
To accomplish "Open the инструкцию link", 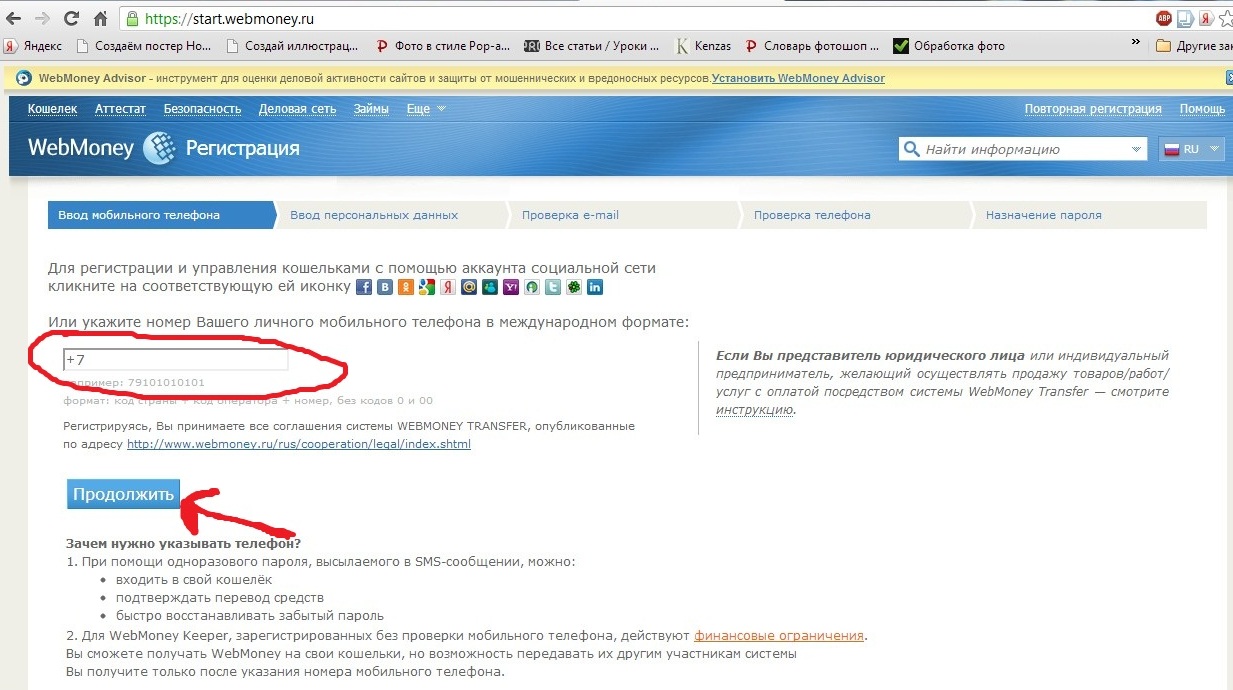I will pyautogui.click(x=755, y=409).
